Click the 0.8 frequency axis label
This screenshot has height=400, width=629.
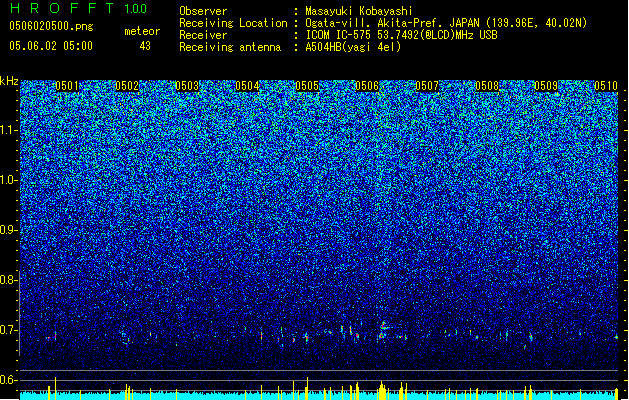click(x=9, y=280)
